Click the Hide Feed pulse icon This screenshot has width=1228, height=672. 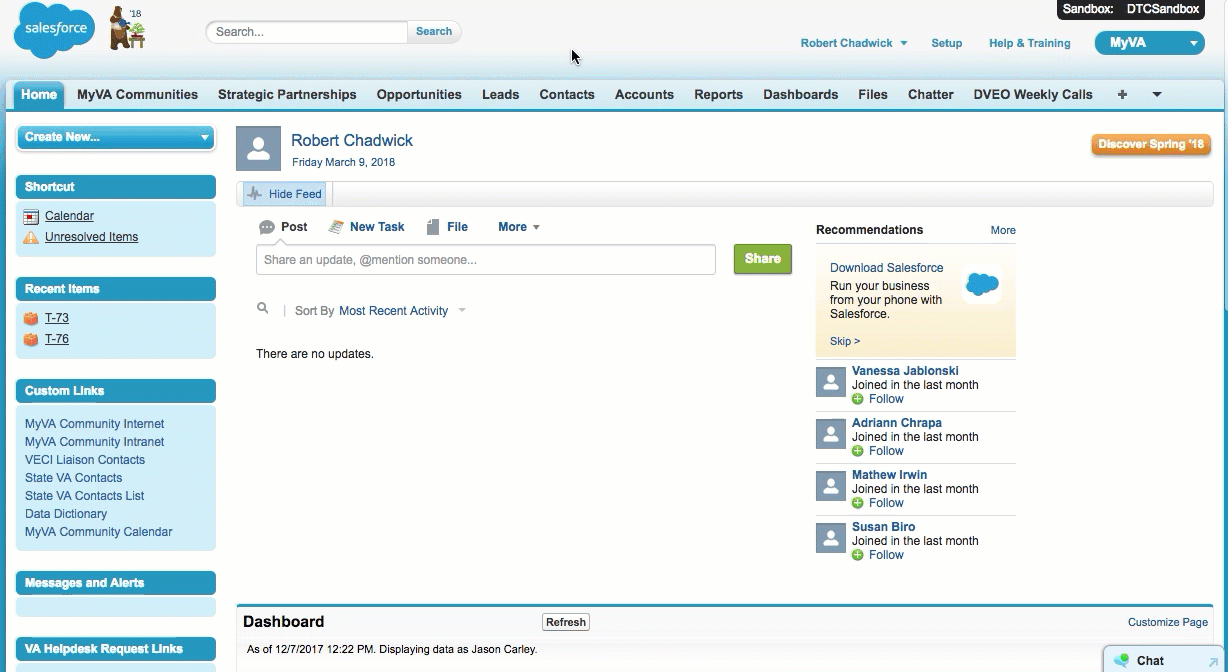tap(255, 194)
